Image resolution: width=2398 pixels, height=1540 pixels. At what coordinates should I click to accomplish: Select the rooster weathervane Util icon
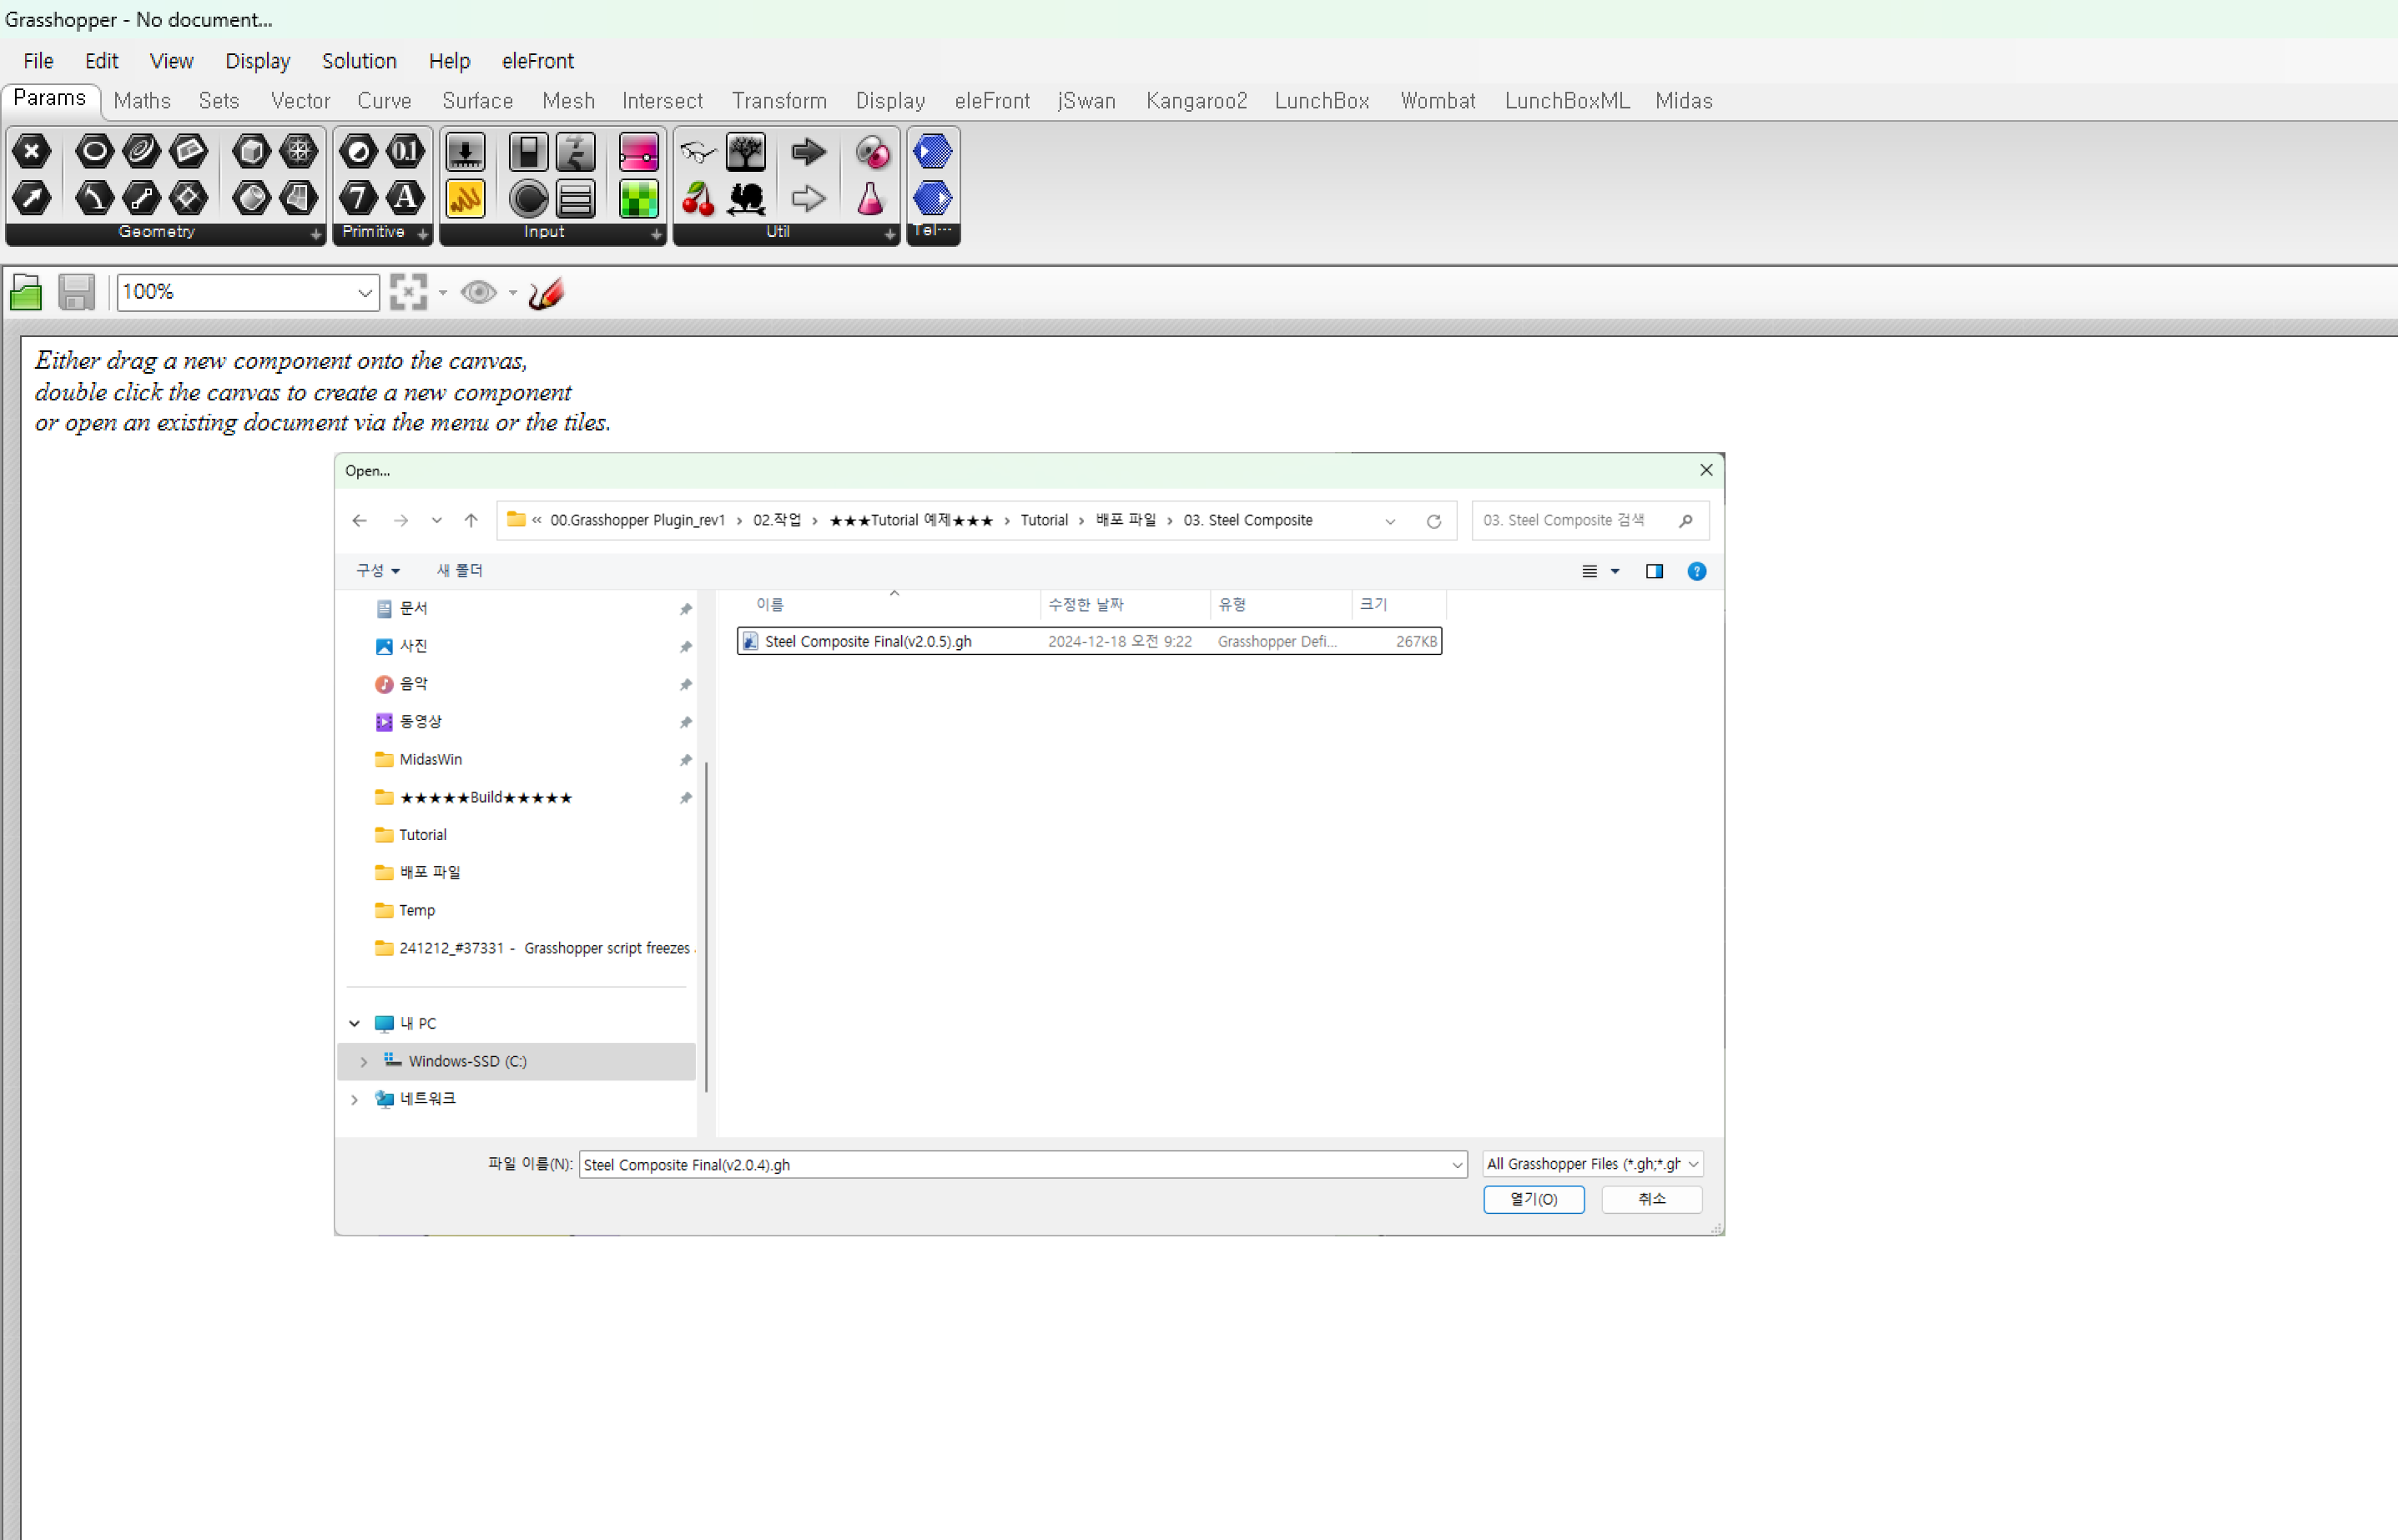pyautogui.click(x=745, y=198)
